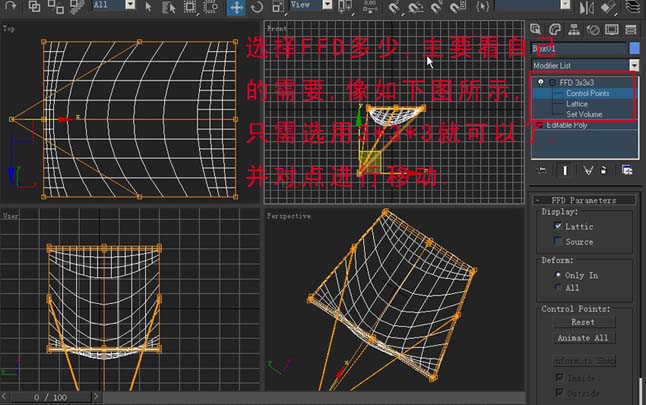Toggle FFD 3x3x3 lightbulb visibility

pos(541,82)
